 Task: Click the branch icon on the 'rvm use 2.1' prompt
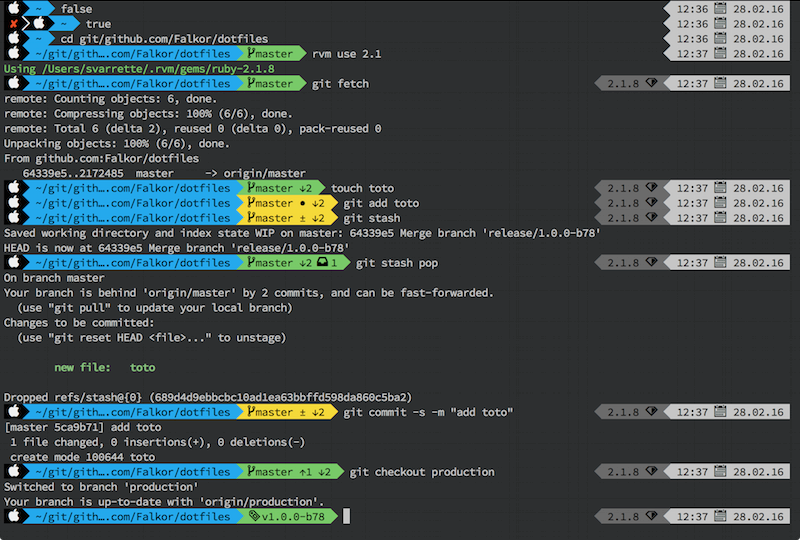253,53
